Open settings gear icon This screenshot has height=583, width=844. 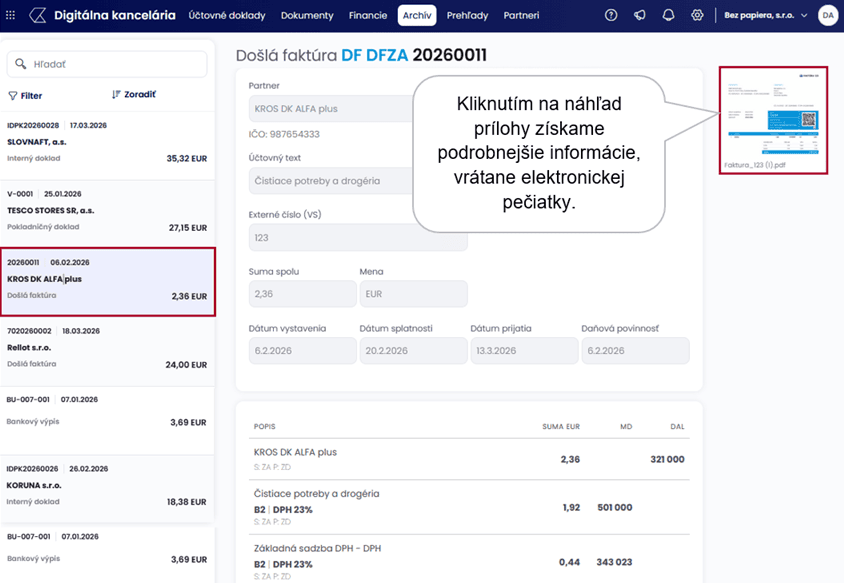697,15
